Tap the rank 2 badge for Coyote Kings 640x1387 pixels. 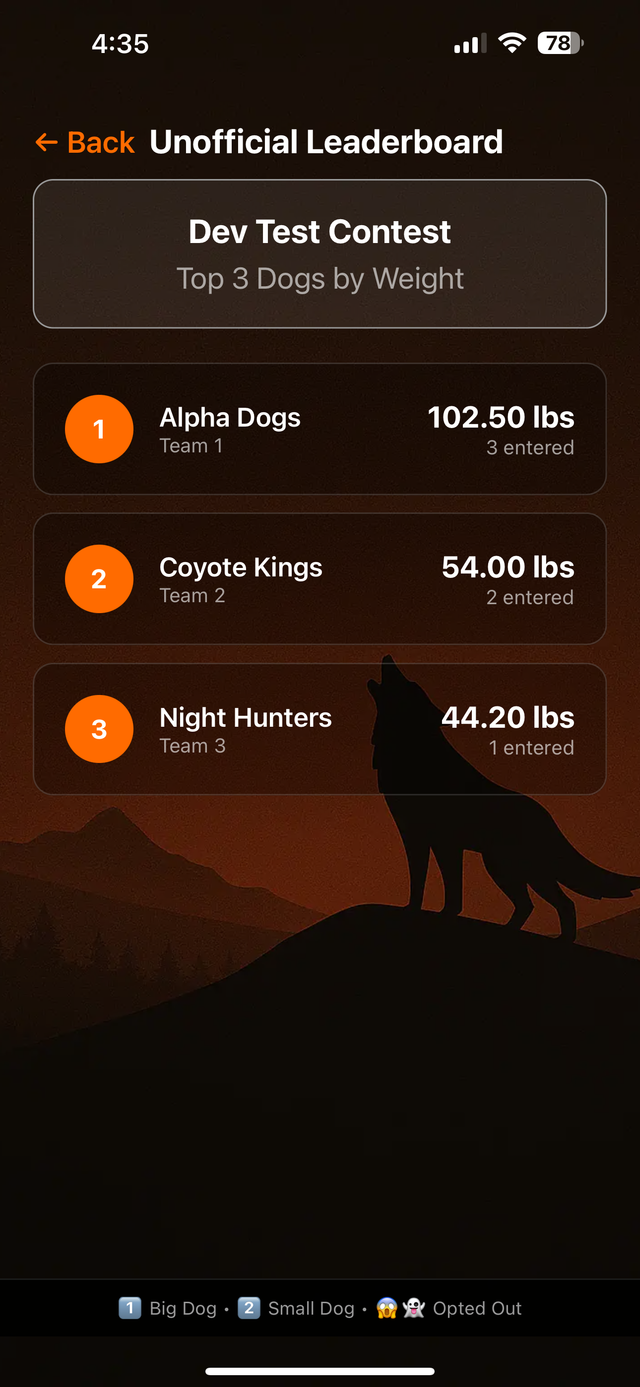pos(99,579)
